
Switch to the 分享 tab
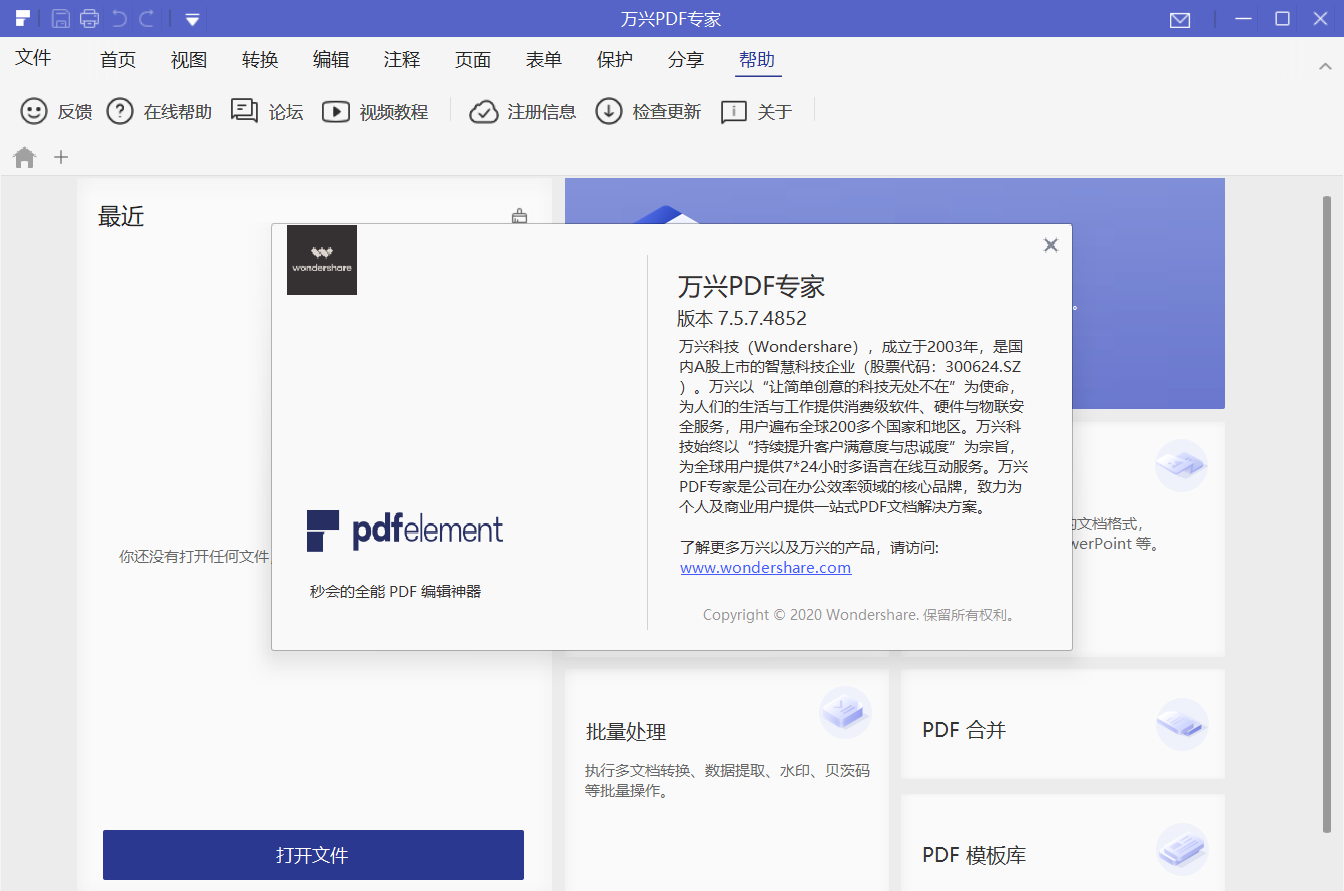click(686, 60)
